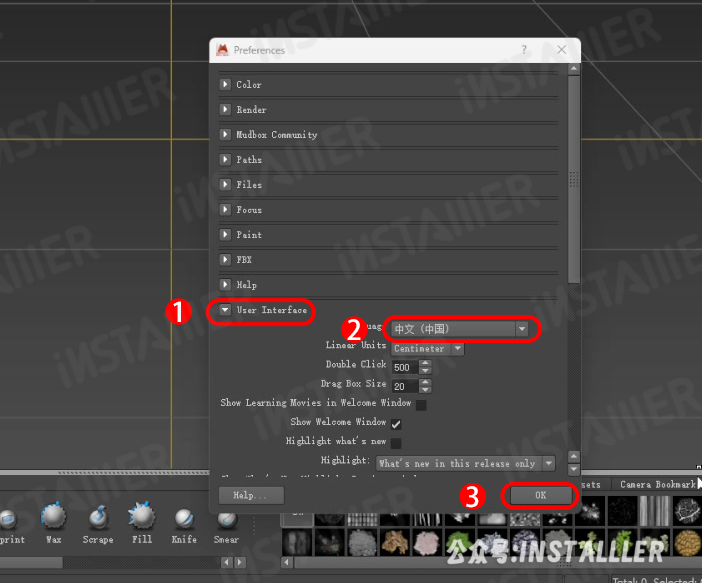This screenshot has height=583, width=702.
Task: Pick the pink blossom stamp thumbnail
Action: (x=427, y=542)
